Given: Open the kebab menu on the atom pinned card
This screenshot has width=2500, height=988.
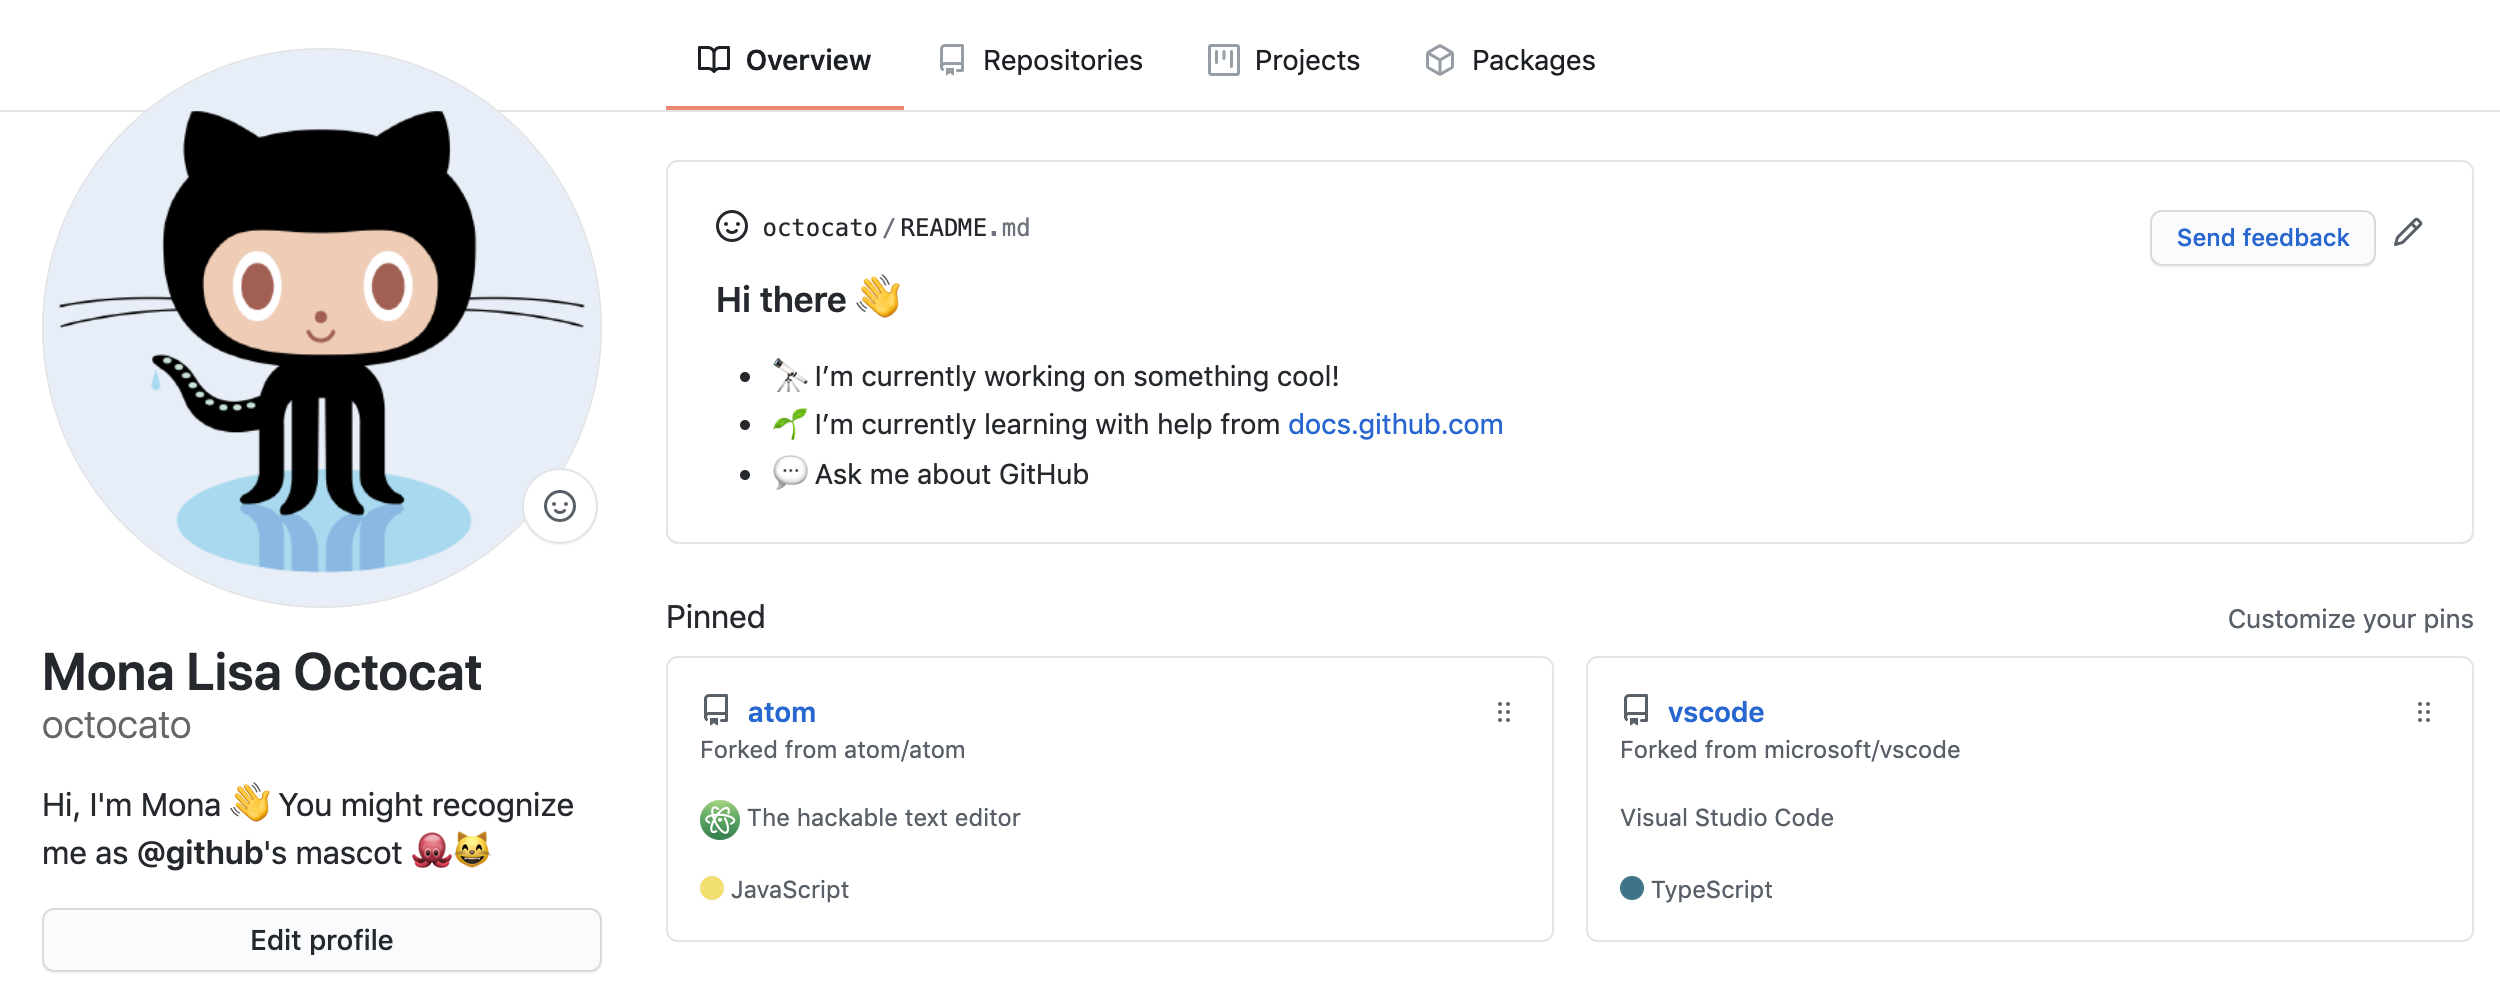Looking at the screenshot, I should (x=1504, y=712).
